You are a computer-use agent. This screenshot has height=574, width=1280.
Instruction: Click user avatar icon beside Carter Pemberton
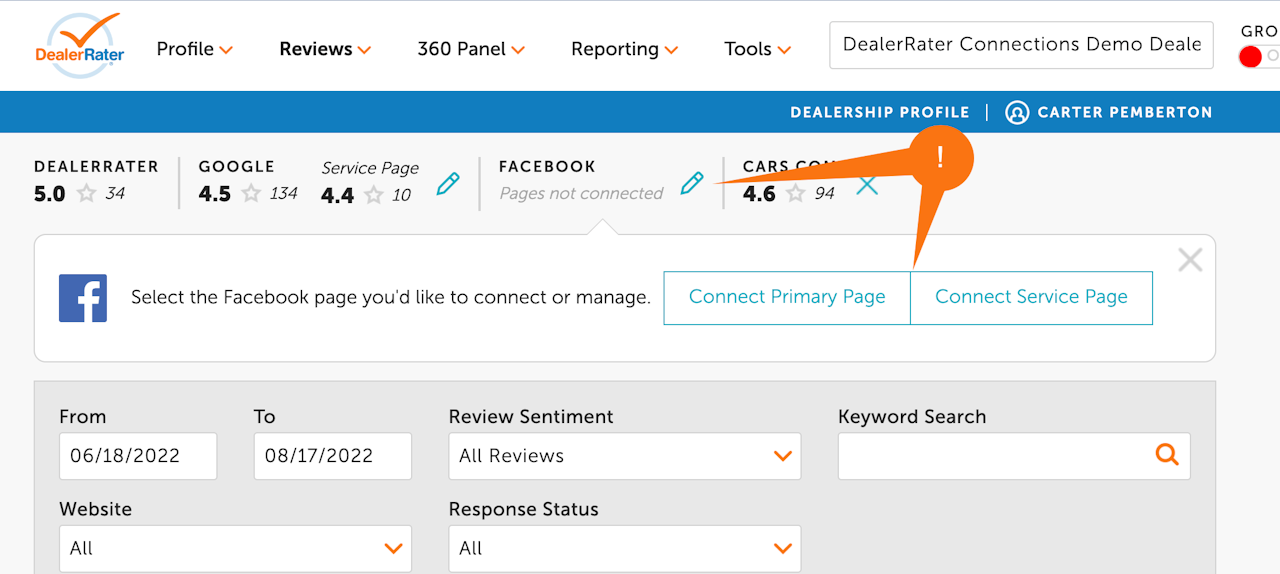click(1017, 113)
